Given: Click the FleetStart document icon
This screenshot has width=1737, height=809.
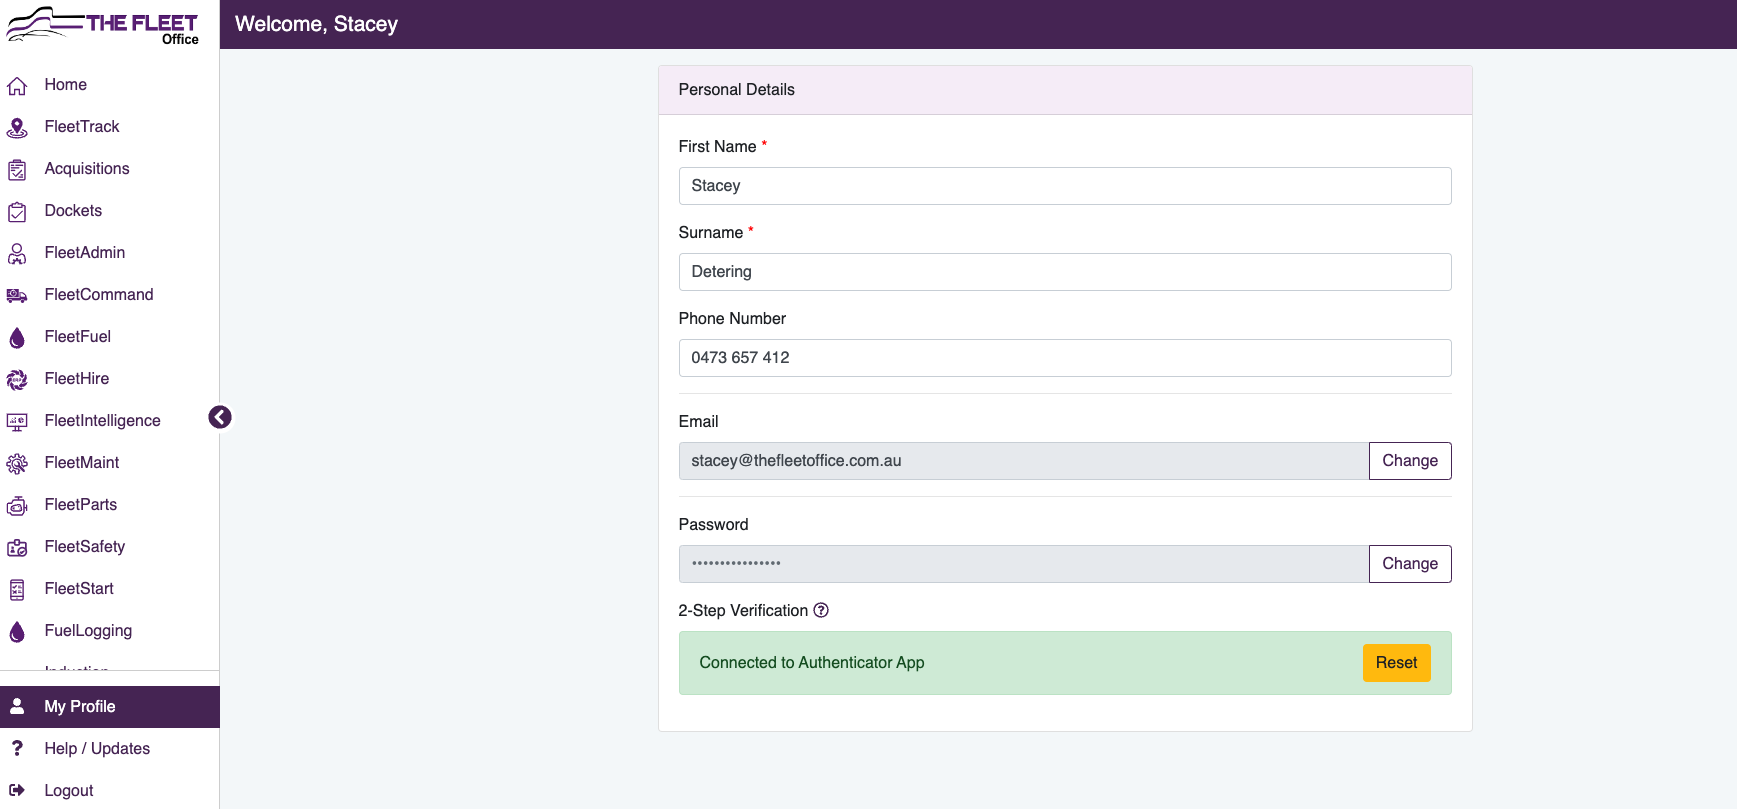Looking at the screenshot, I should tap(17, 590).
